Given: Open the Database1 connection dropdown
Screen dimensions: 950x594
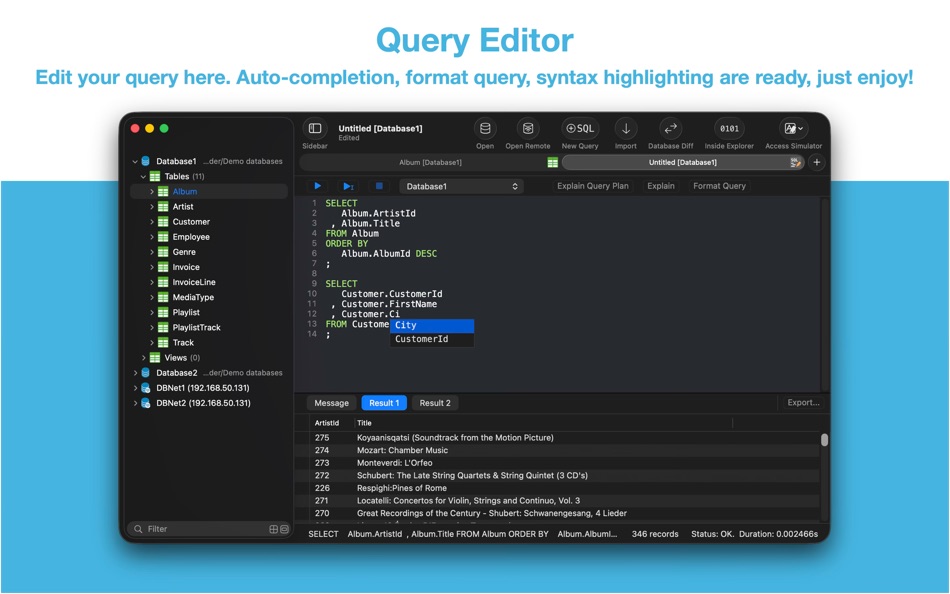Looking at the screenshot, I should pos(461,186).
